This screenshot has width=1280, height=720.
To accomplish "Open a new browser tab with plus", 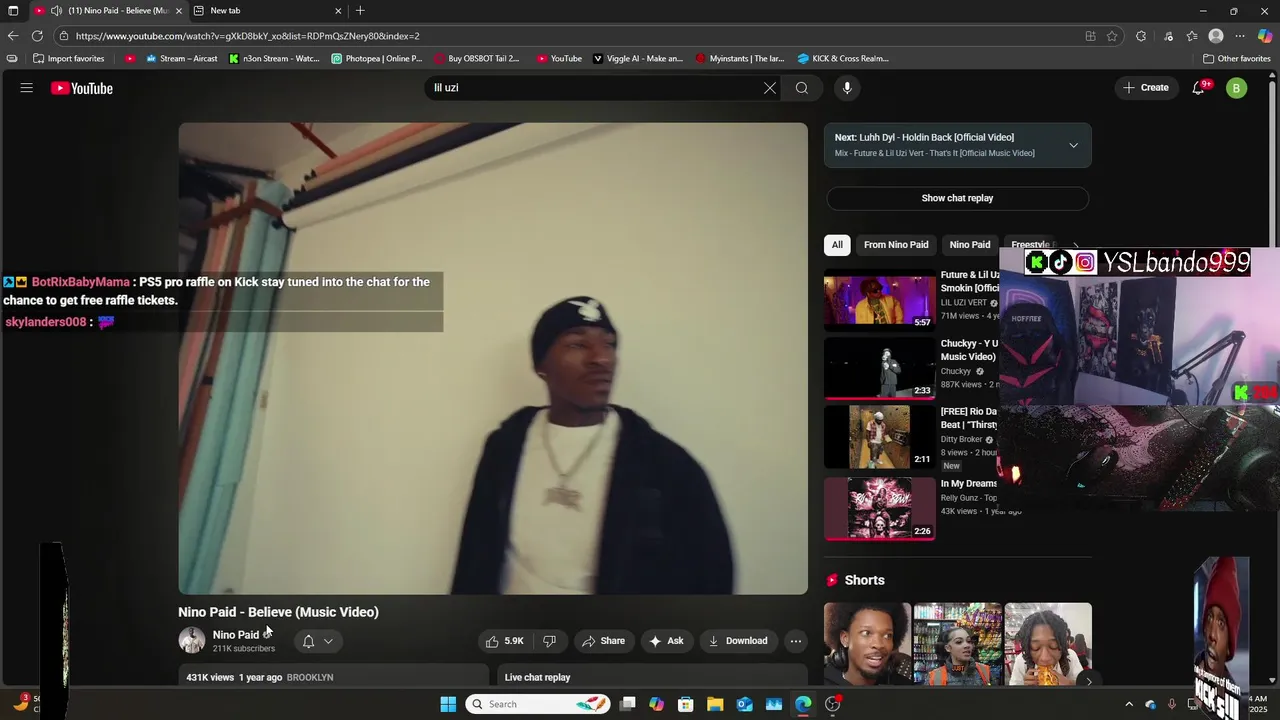I will 360,11.
